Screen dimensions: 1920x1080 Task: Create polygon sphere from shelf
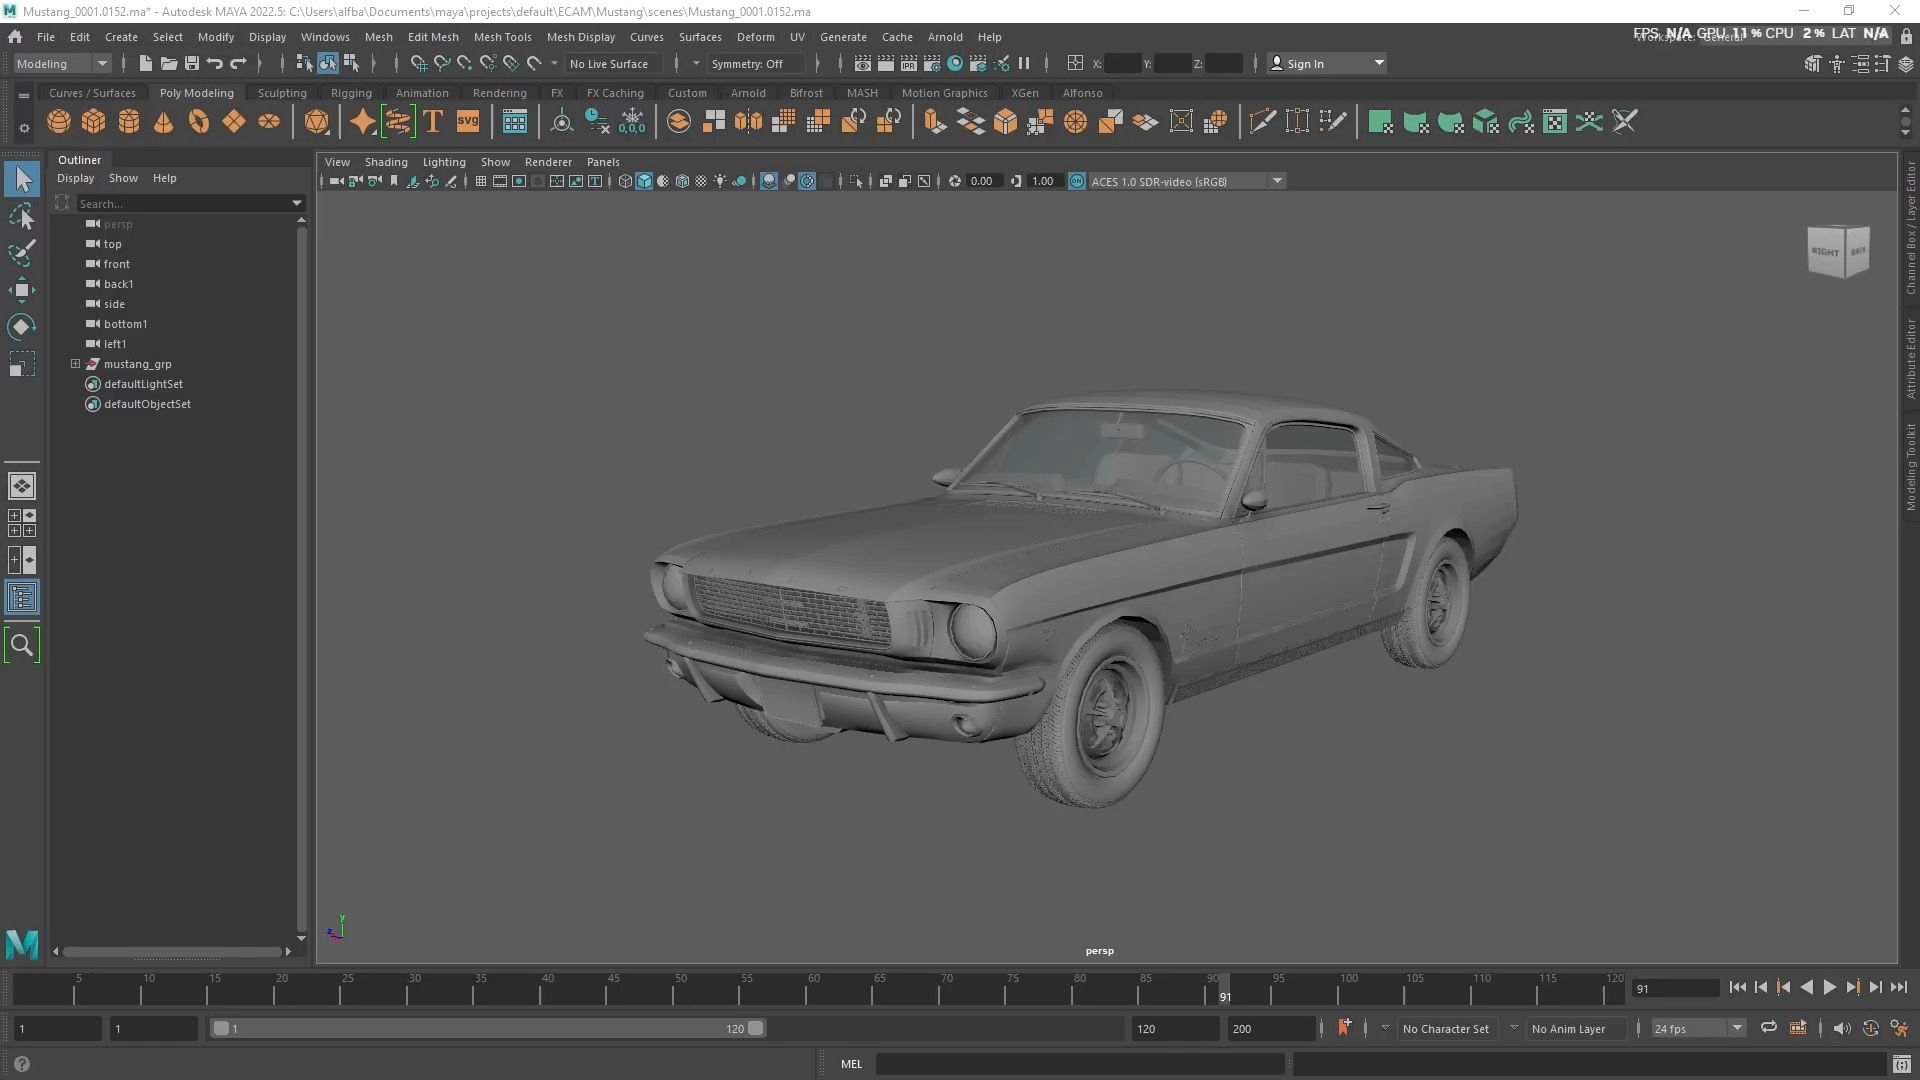coord(59,122)
